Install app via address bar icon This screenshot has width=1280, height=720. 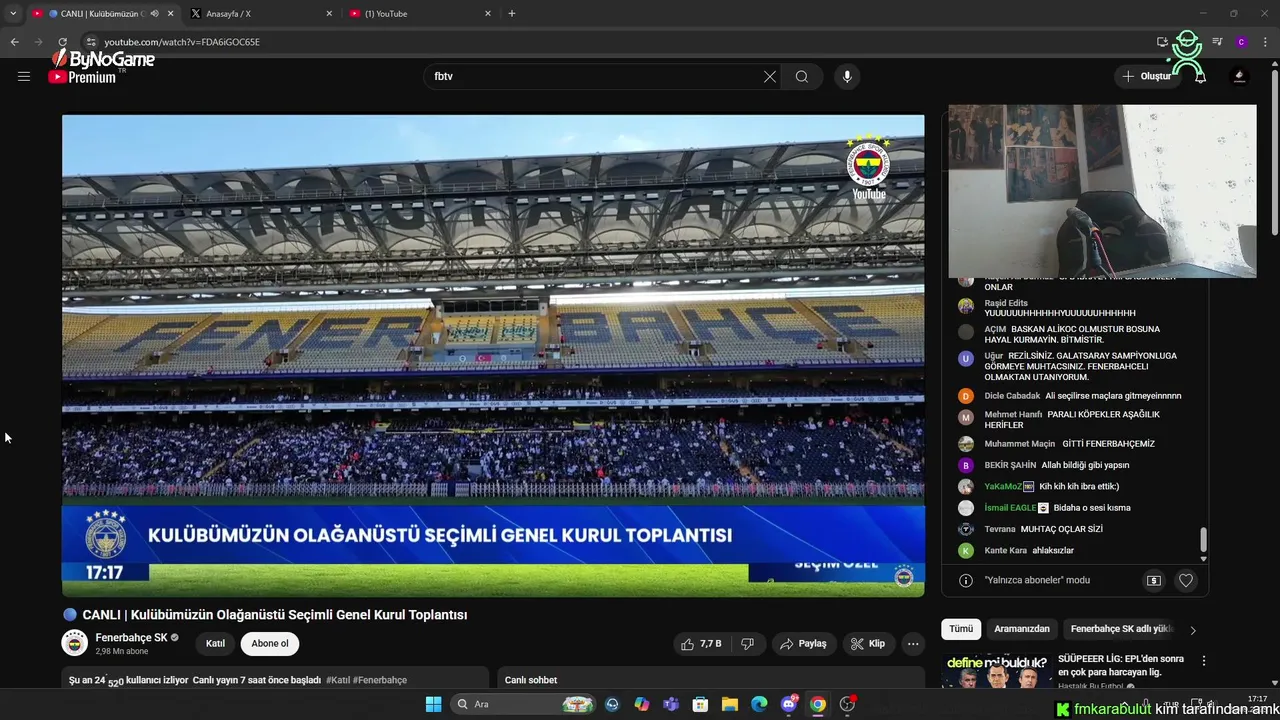[1162, 42]
